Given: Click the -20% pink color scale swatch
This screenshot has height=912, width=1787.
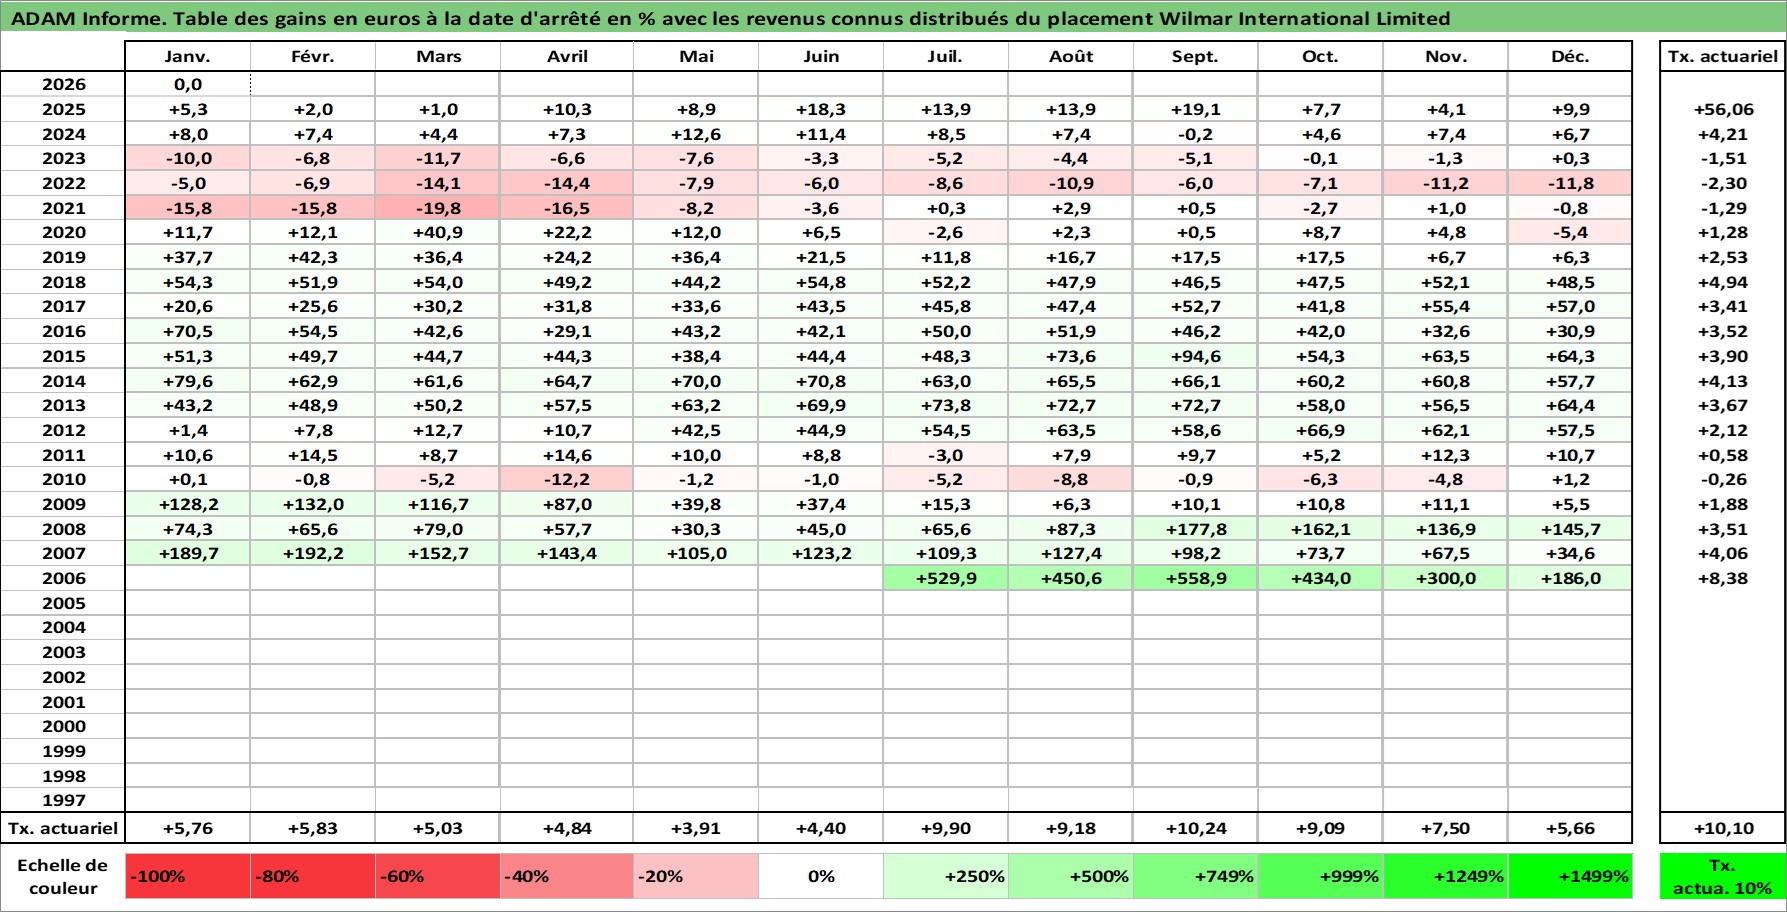Looking at the screenshot, I should pos(696,876).
